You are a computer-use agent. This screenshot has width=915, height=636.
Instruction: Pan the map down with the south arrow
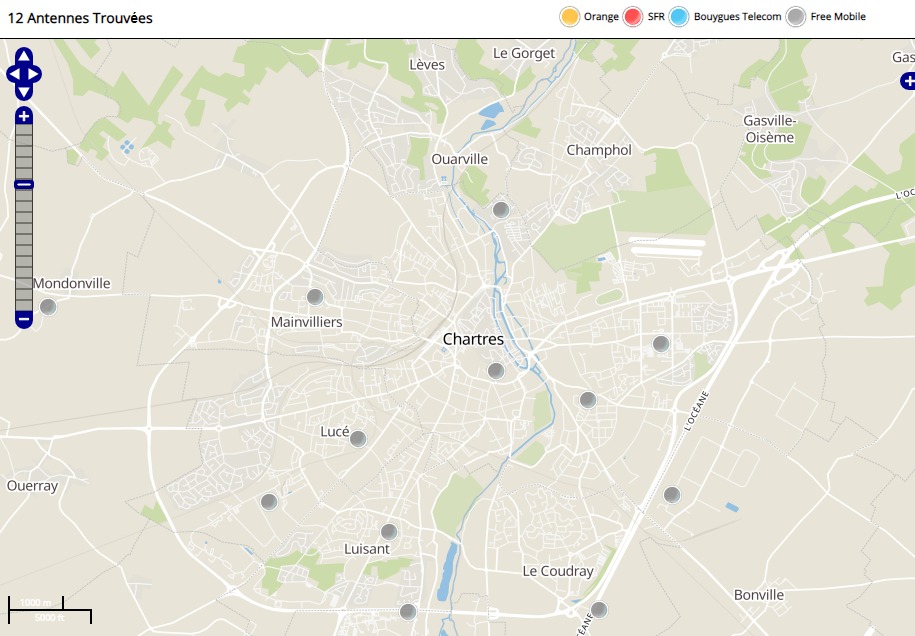coord(24,91)
